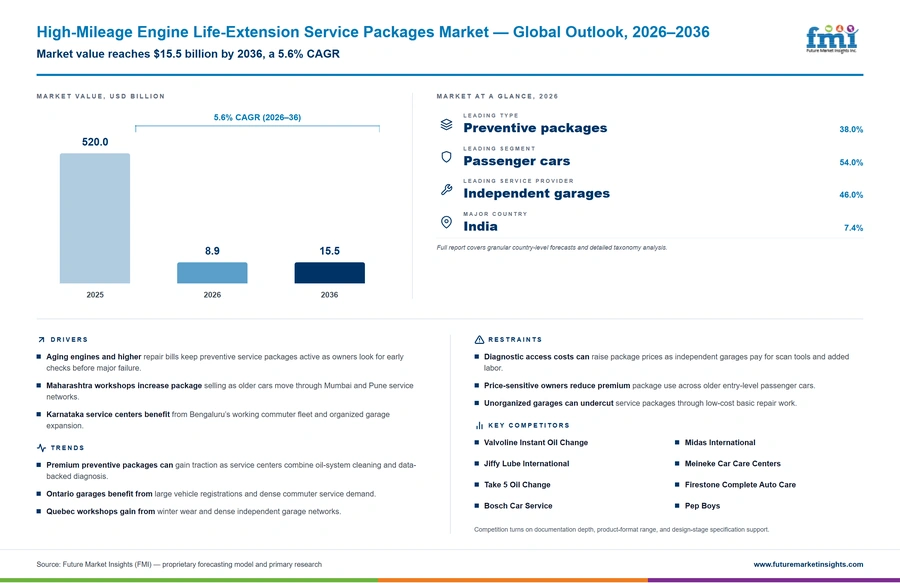Select the 2025 bar labeled 520.0
Screen dimensions: 900x583
coord(95,218)
